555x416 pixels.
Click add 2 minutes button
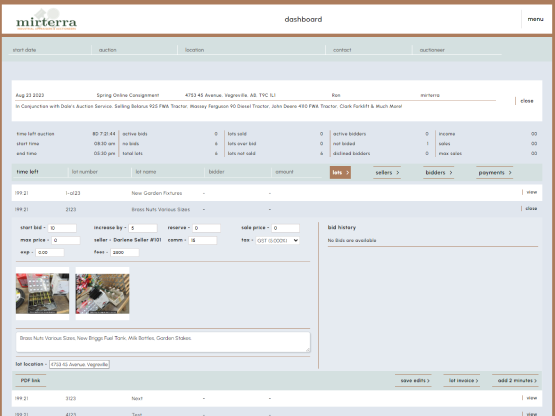[515, 381]
